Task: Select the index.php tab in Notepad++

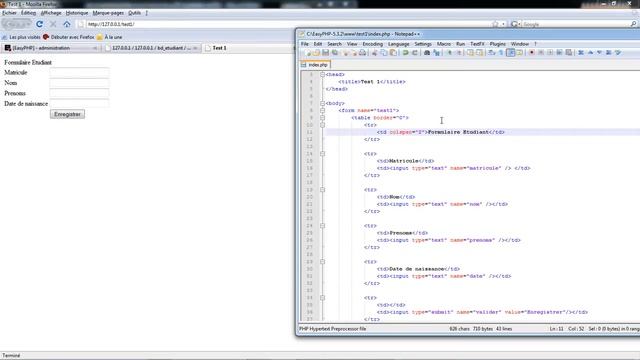Action: (315, 64)
